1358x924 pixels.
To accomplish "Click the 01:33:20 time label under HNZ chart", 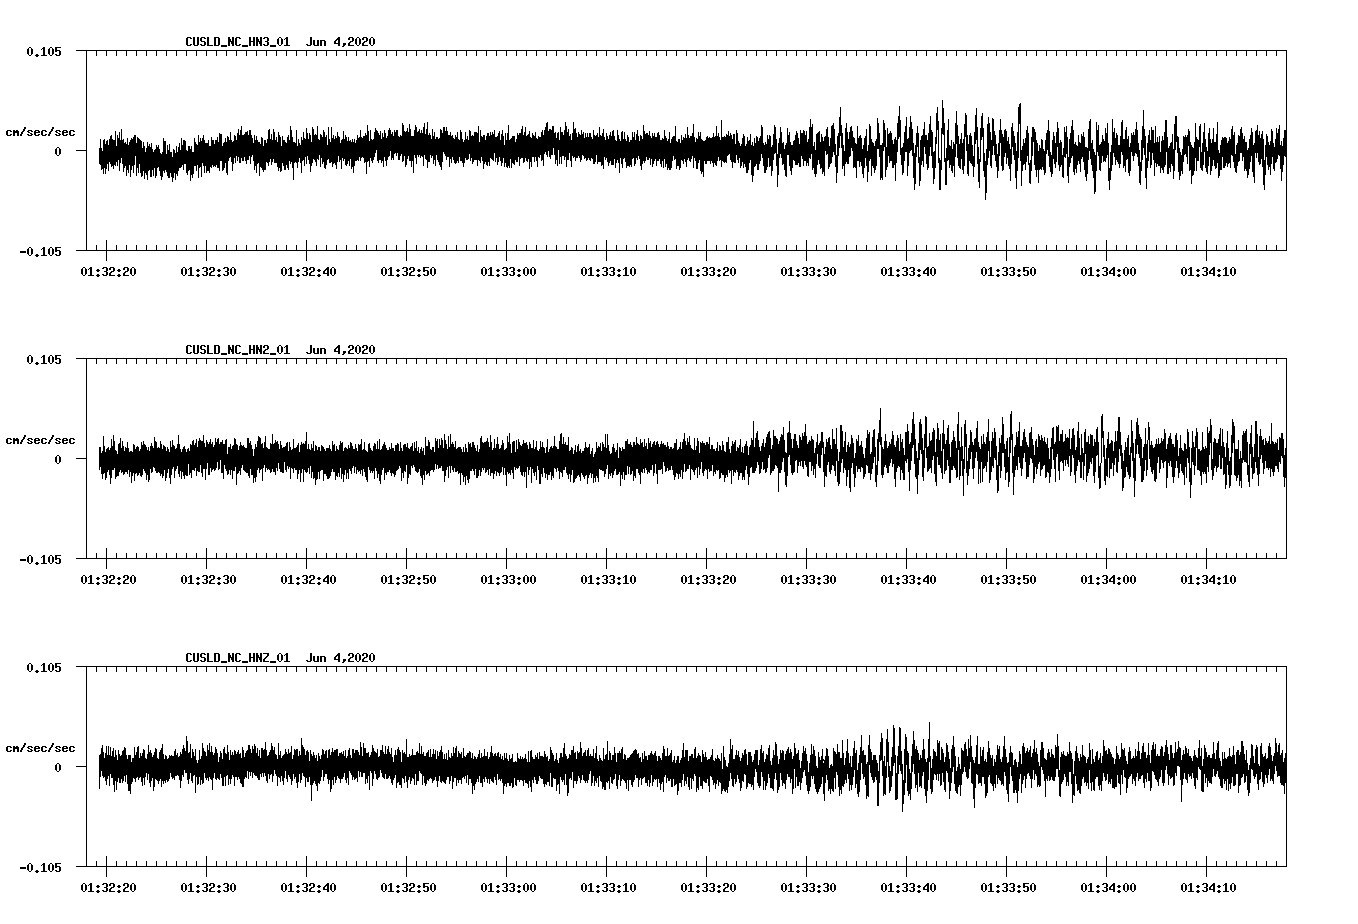I will [708, 887].
